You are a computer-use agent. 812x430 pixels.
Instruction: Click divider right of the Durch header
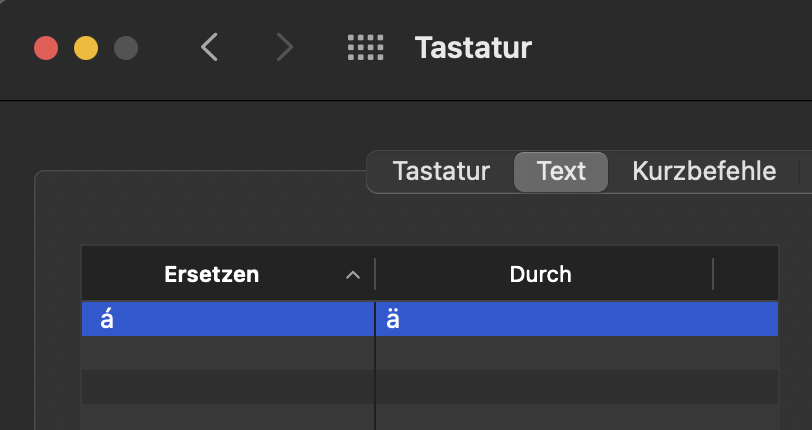(713, 274)
